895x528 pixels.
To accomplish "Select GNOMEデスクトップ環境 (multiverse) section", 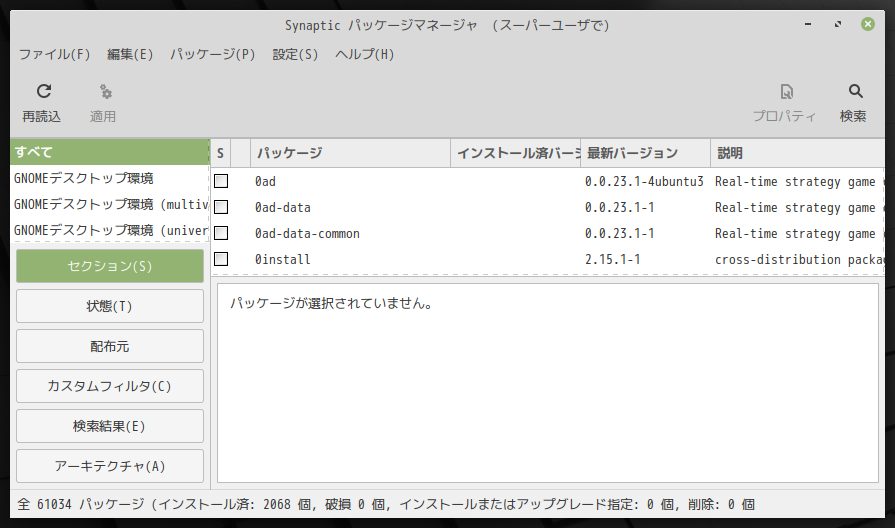I will (110, 204).
